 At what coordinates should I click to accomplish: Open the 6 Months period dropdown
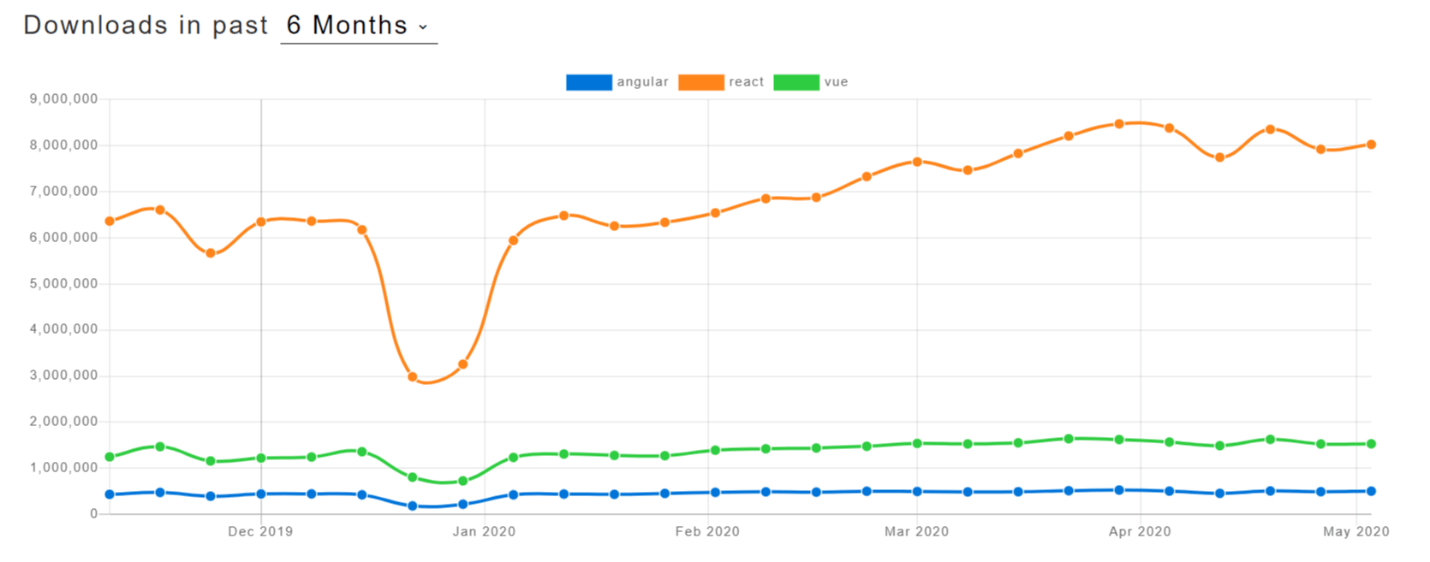point(358,26)
